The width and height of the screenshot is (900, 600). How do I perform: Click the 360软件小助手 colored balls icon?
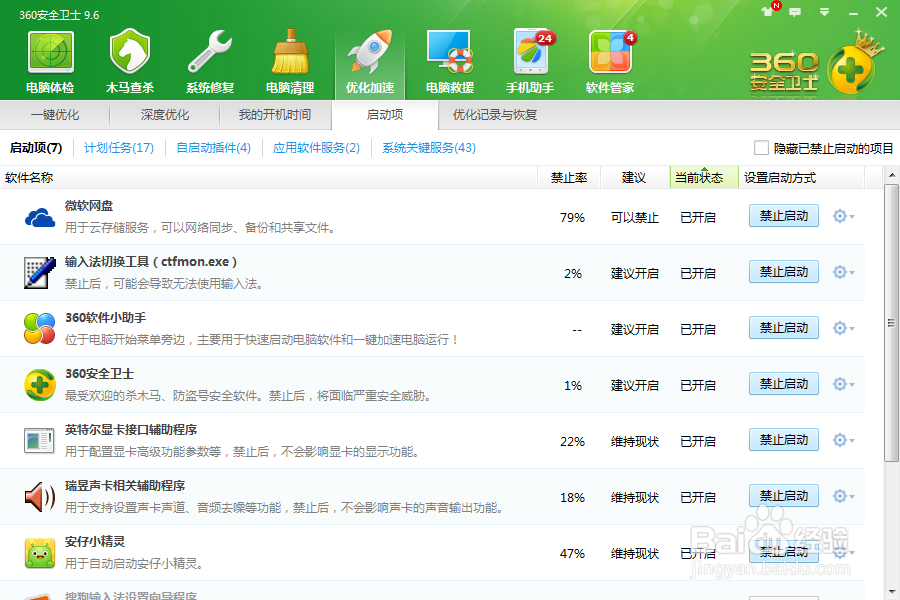pyautogui.click(x=40, y=328)
